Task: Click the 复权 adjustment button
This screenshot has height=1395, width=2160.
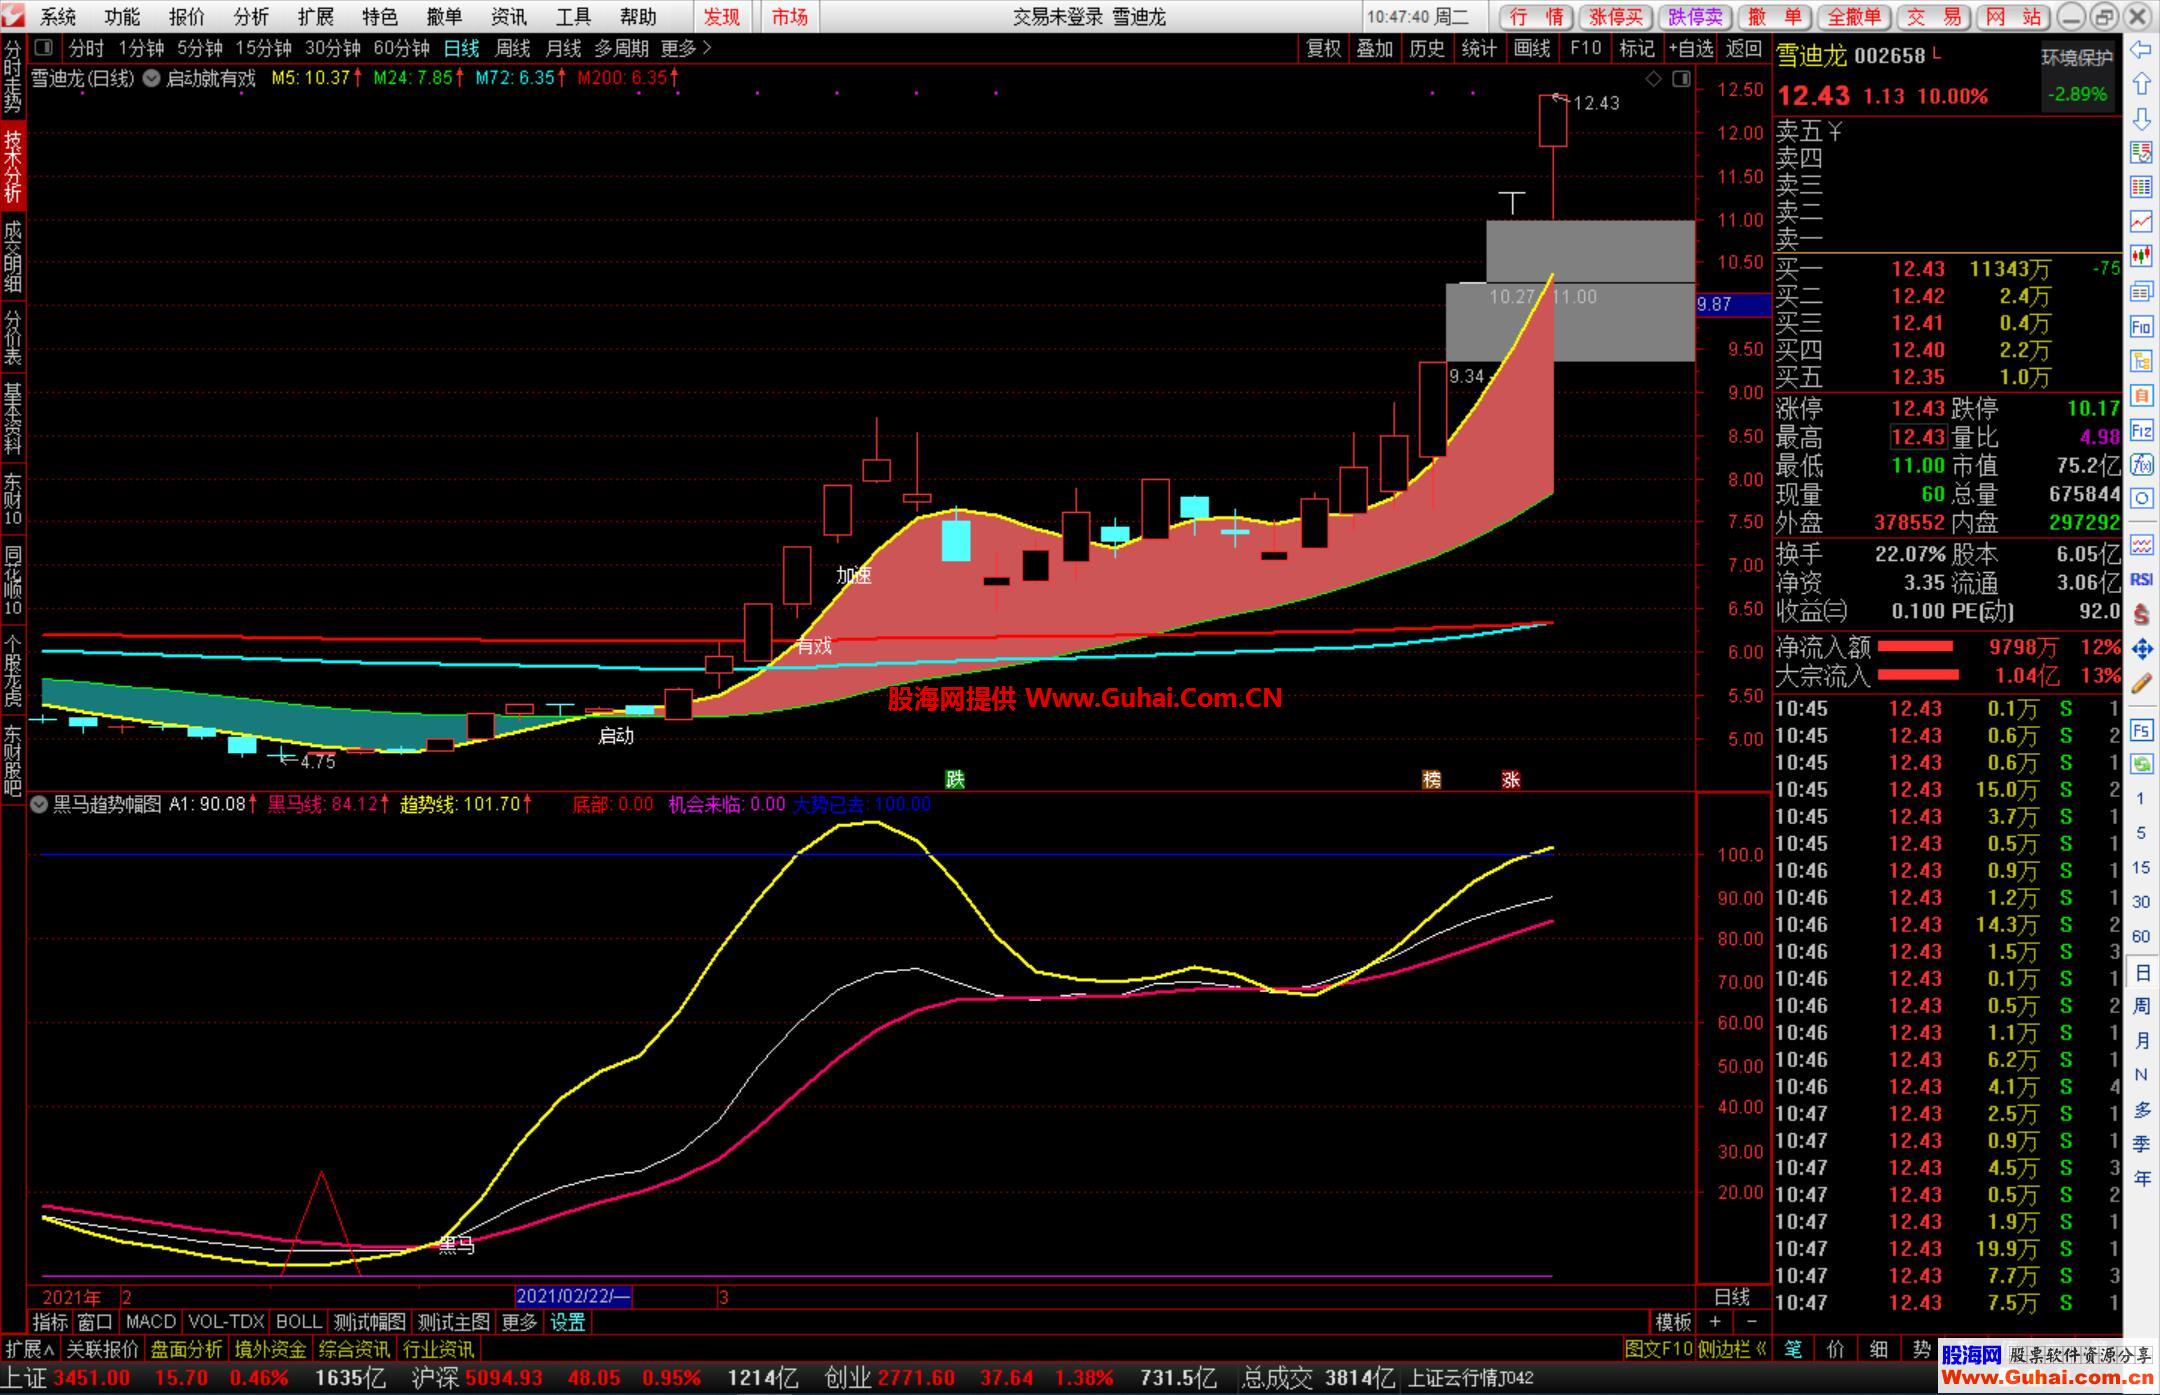Action: coord(1324,48)
